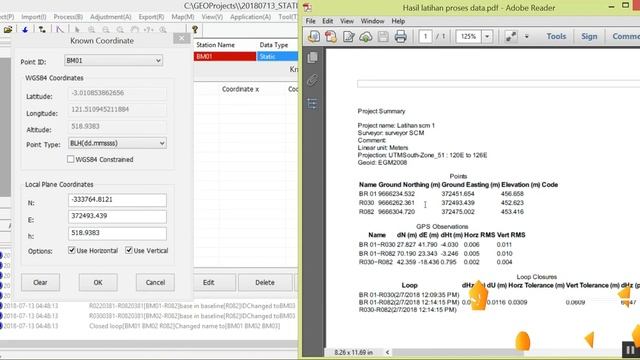Click the Static data type cell

click(x=278, y=56)
